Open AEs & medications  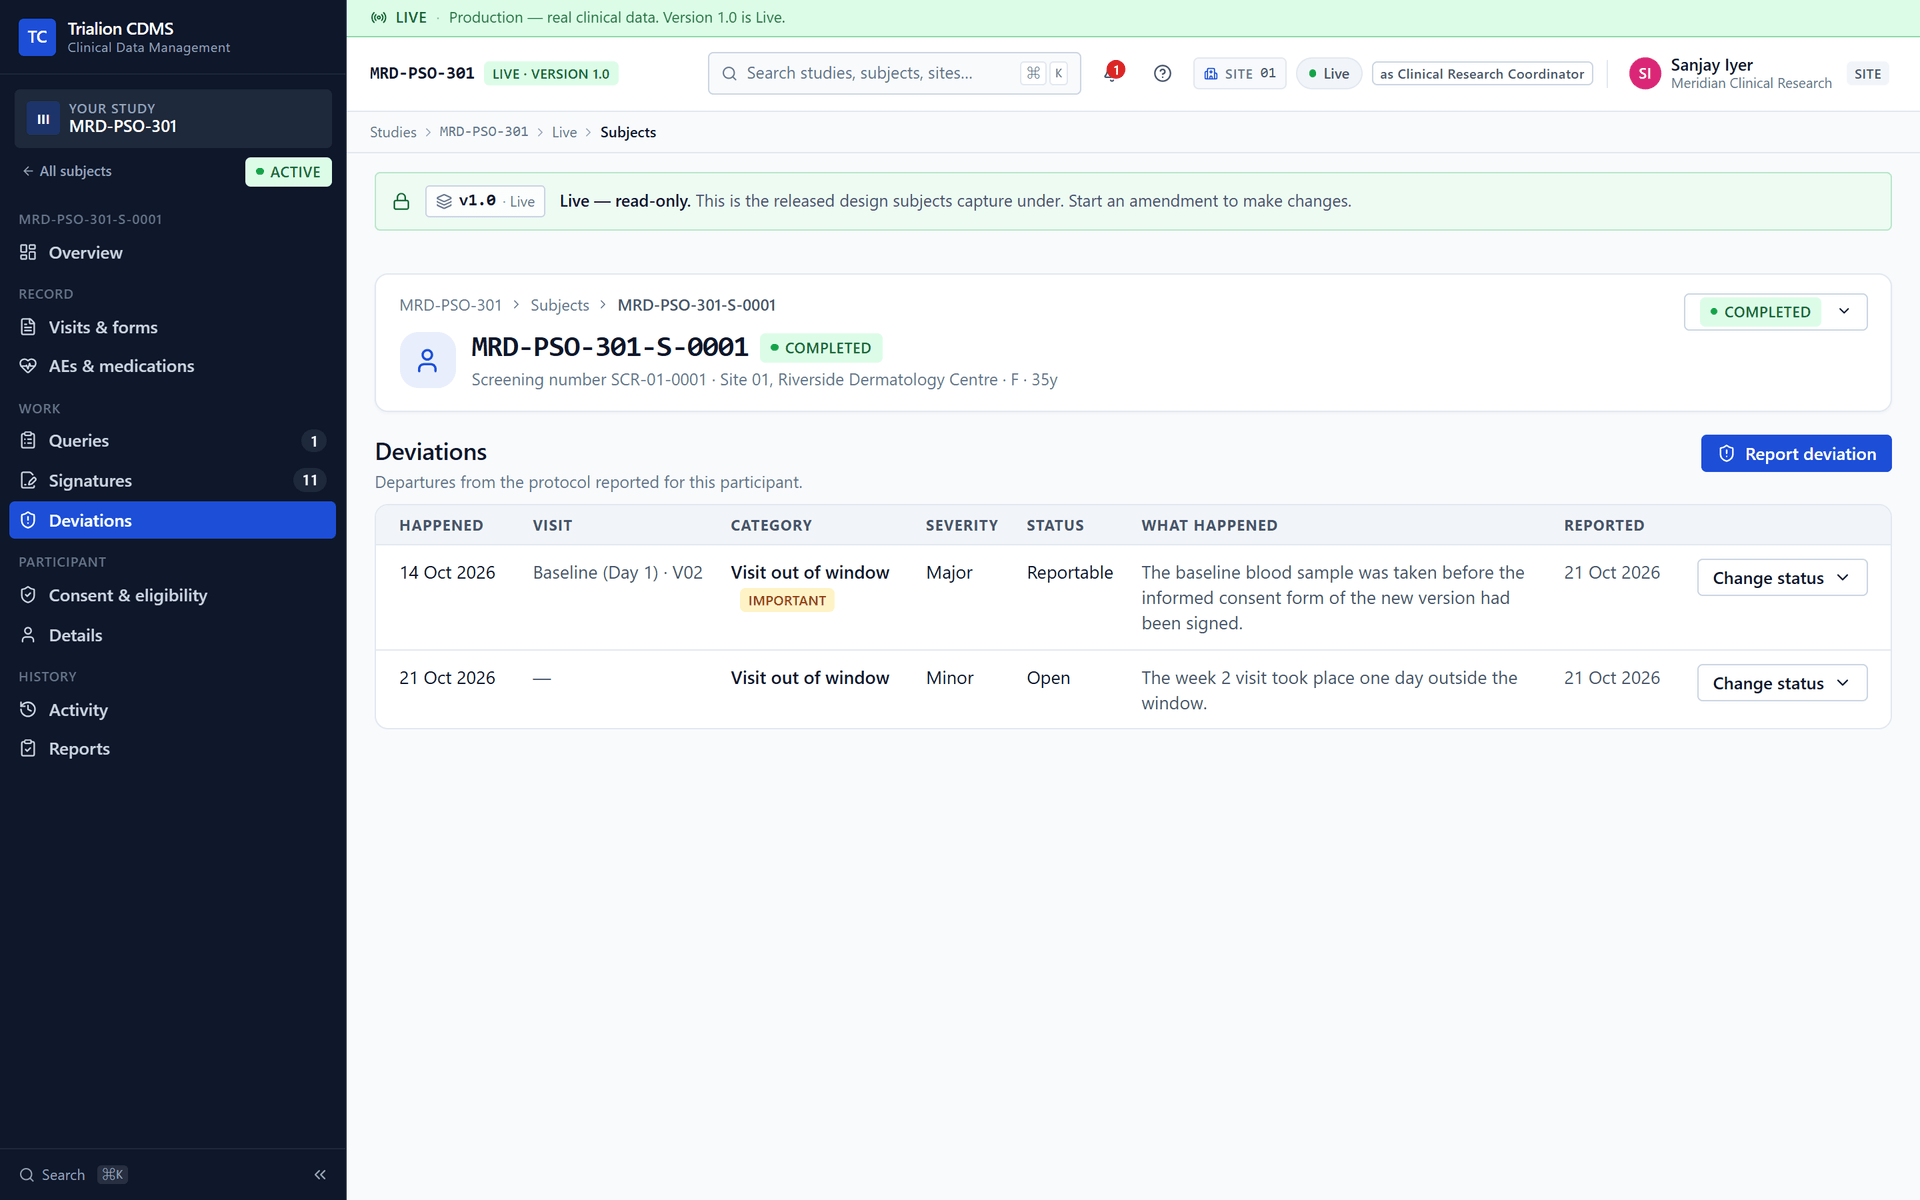(172, 366)
